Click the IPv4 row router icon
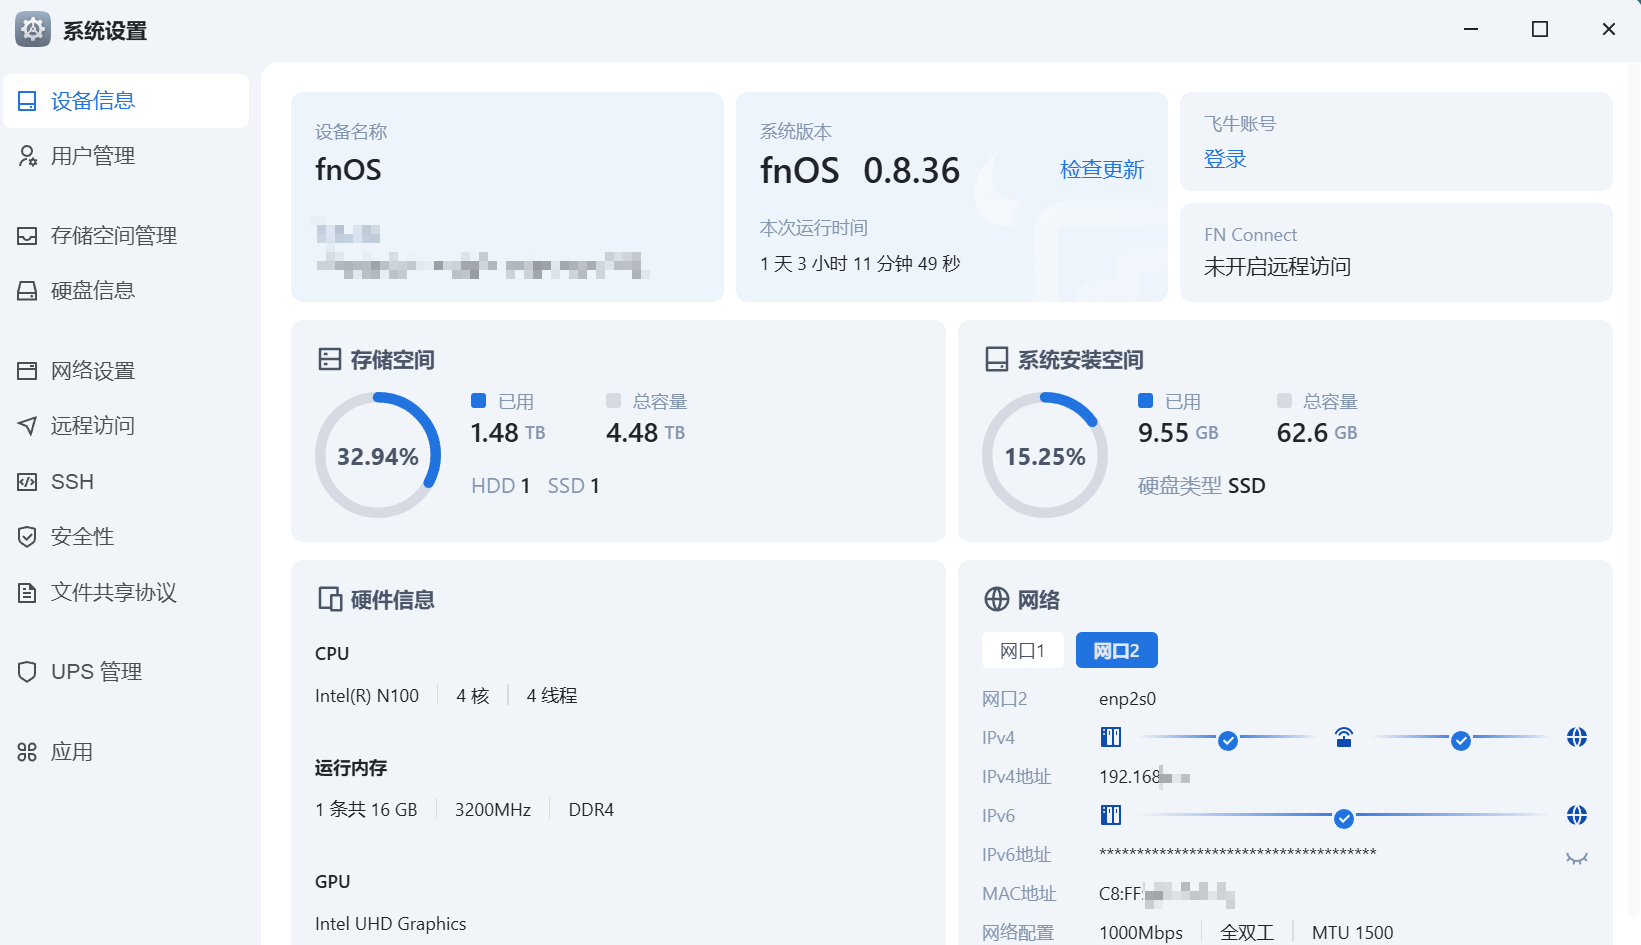Screen dimensions: 1641x945 coord(1344,737)
